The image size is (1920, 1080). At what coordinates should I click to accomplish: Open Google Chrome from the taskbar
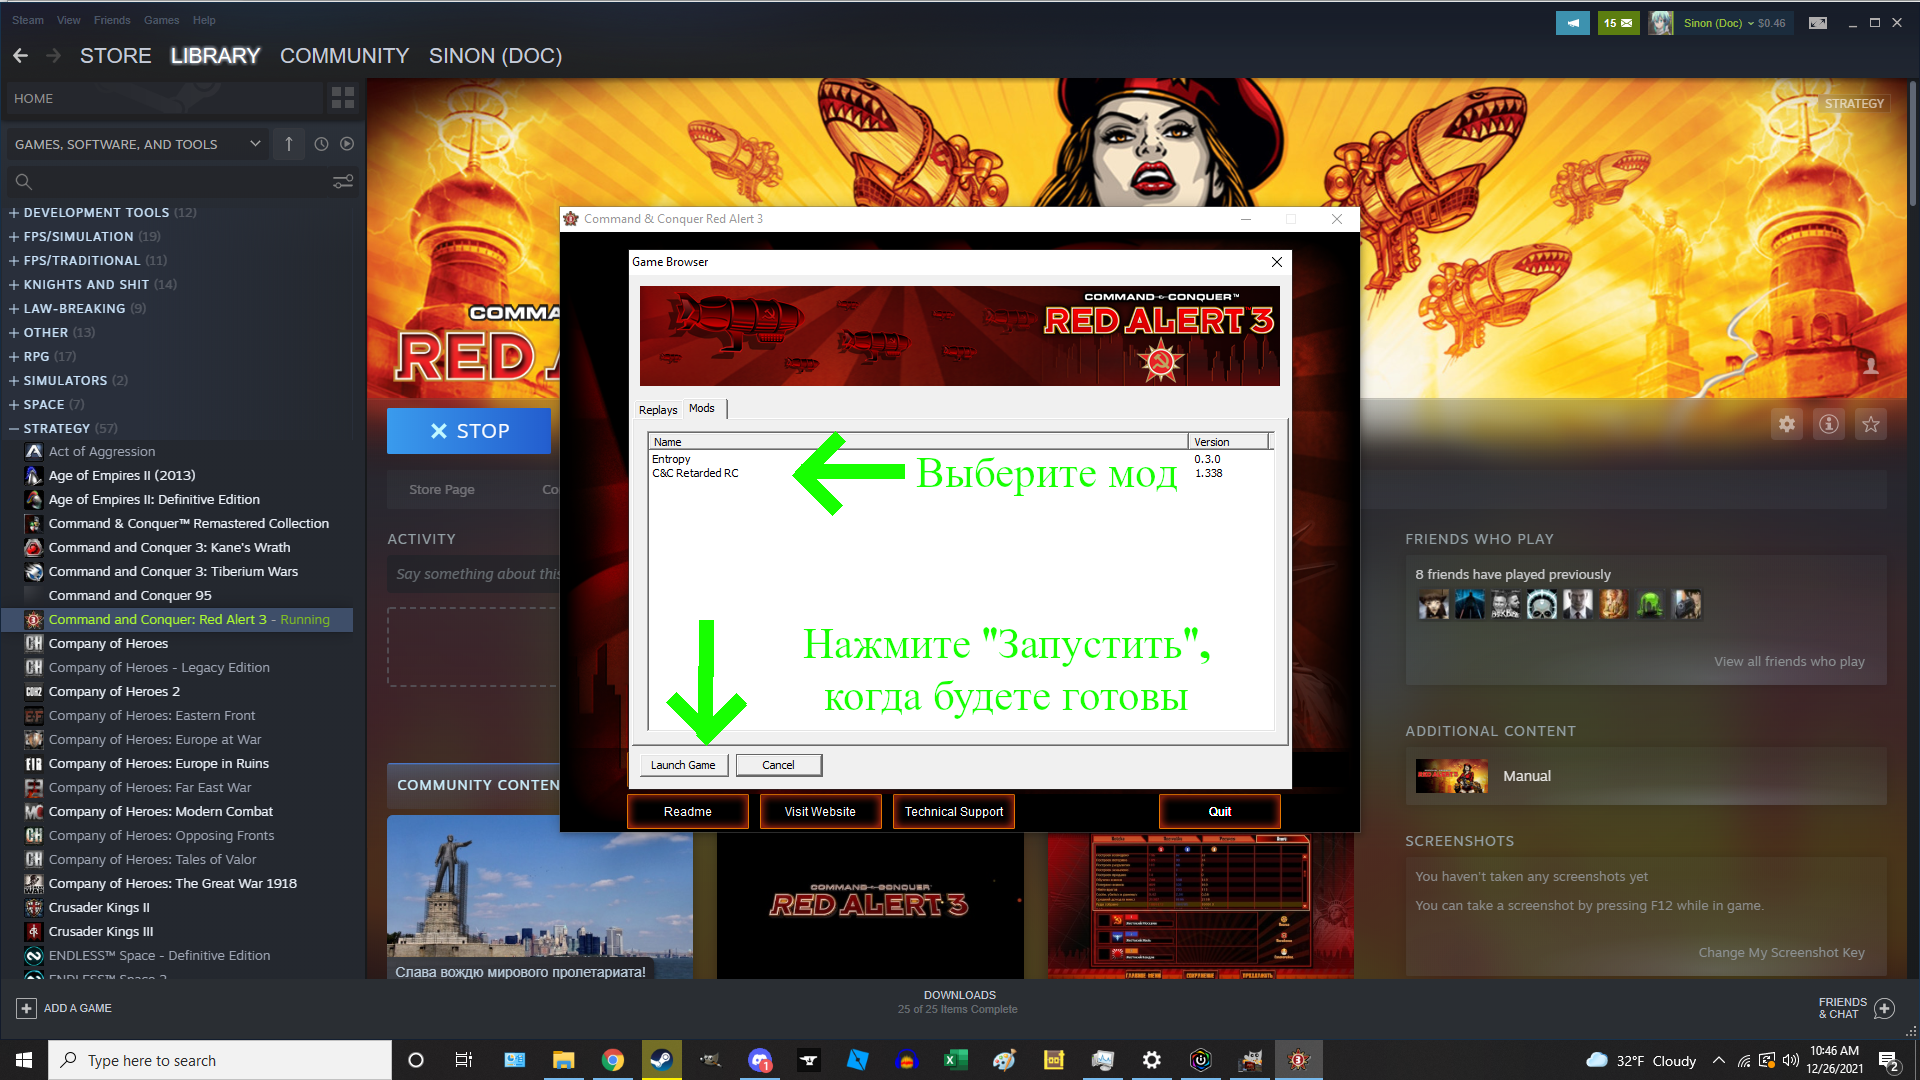click(613, 1060)
